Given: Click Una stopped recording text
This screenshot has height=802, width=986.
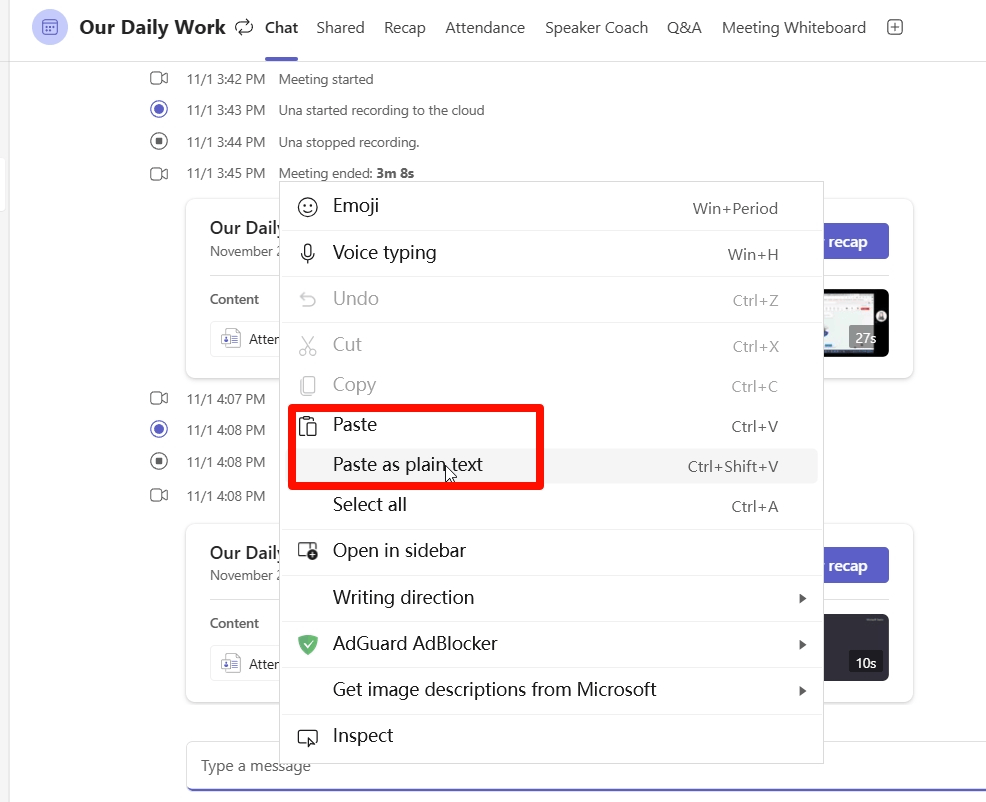Looking at the screenshot, I should (x=348, y=142).
